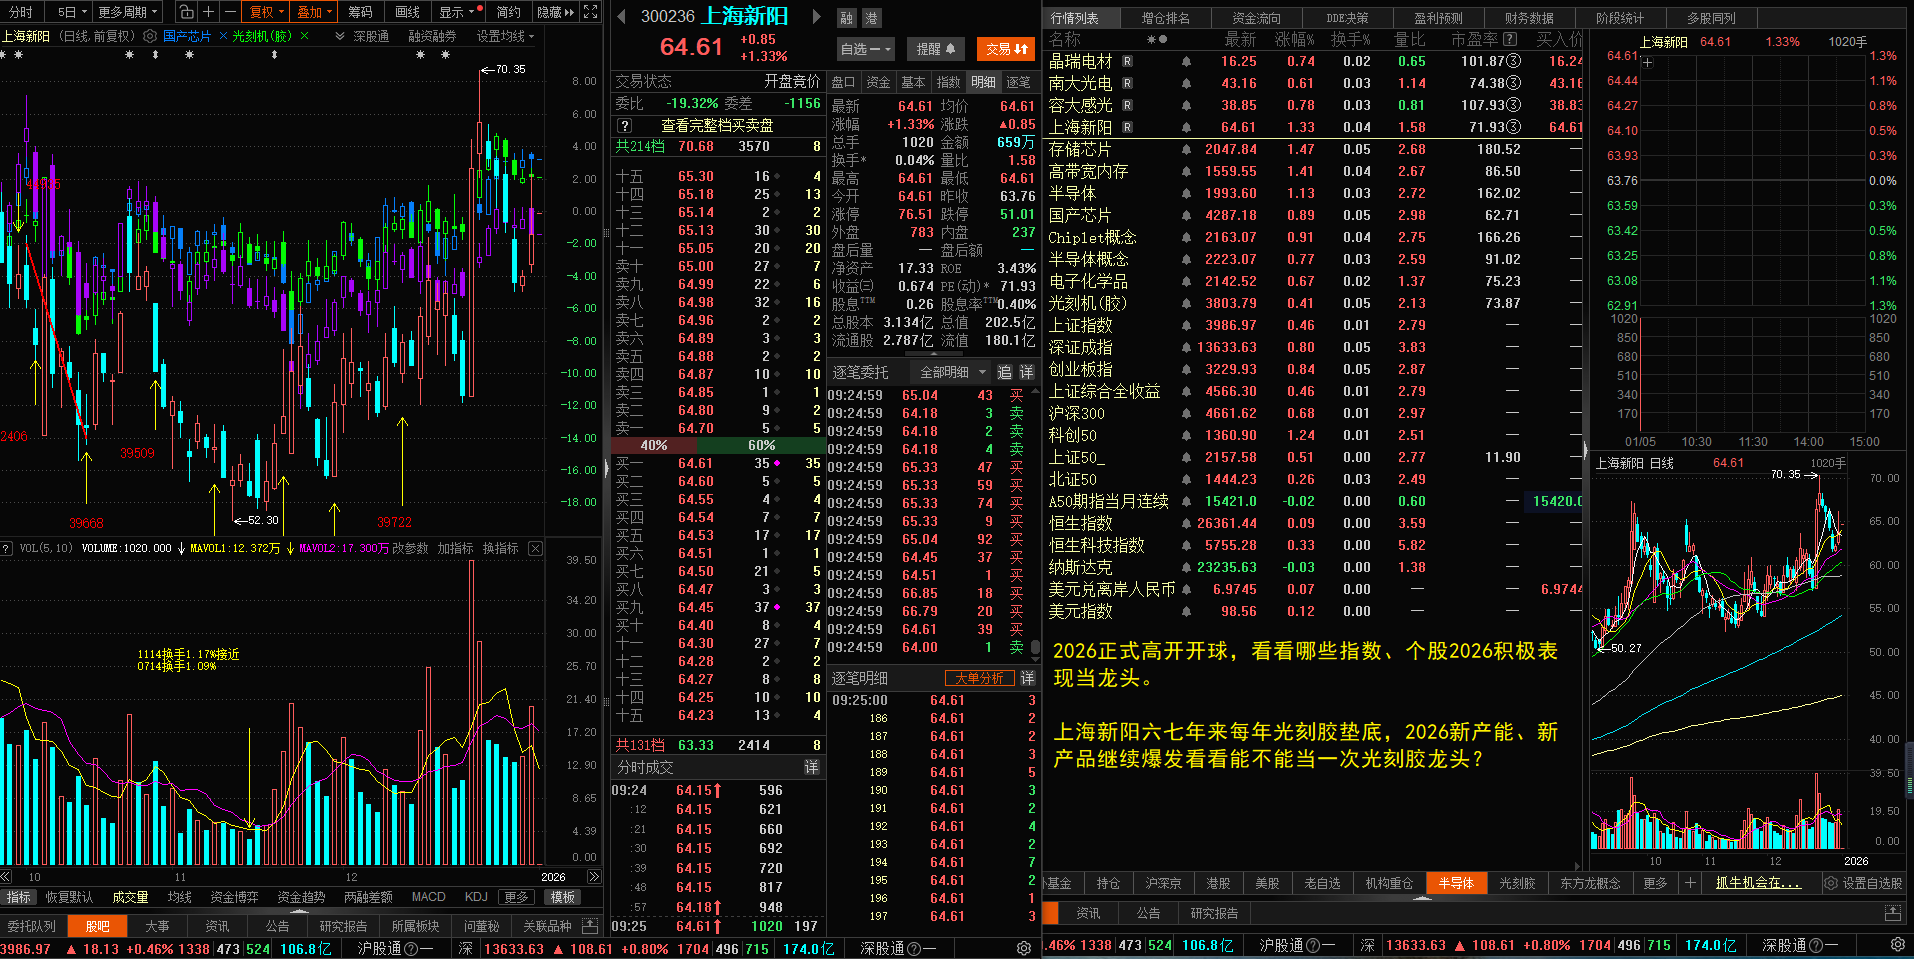Jump to chart start with left double-arrow
The image size is (1914, 959).
(x=6, y=876)
